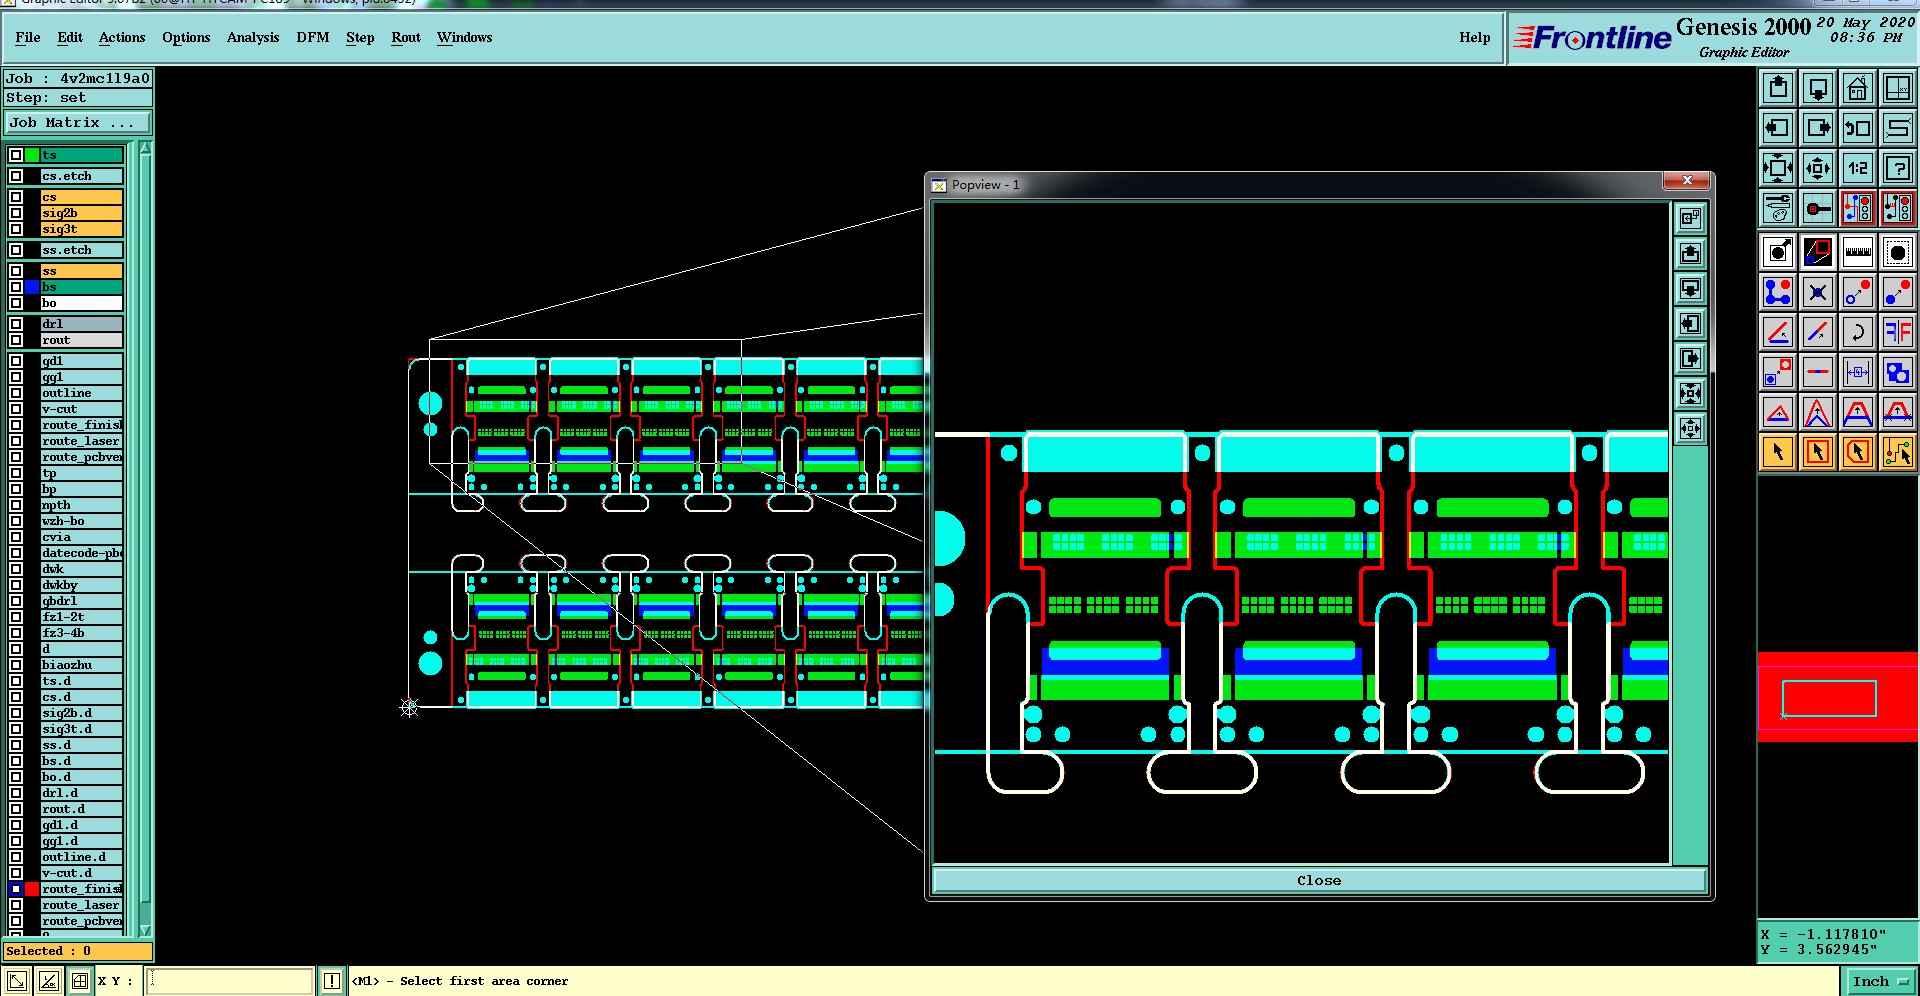
Task: Select the datecode-pbc layer name
Action: 82,553
